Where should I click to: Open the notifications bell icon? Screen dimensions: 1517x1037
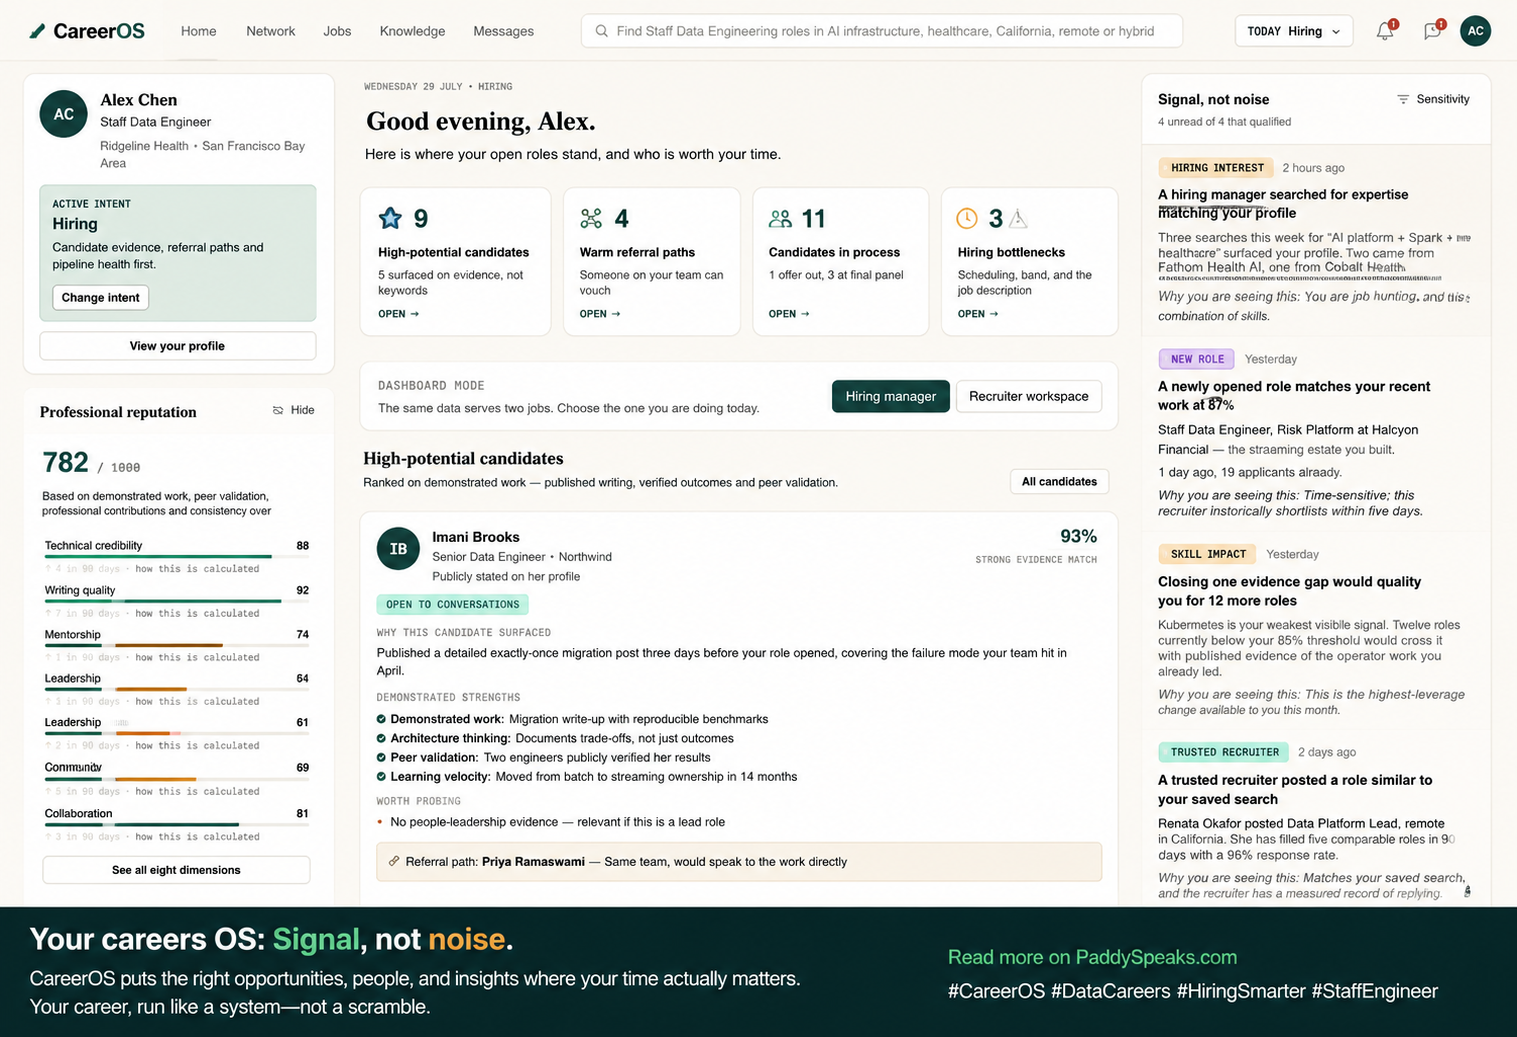[1385, 31]
